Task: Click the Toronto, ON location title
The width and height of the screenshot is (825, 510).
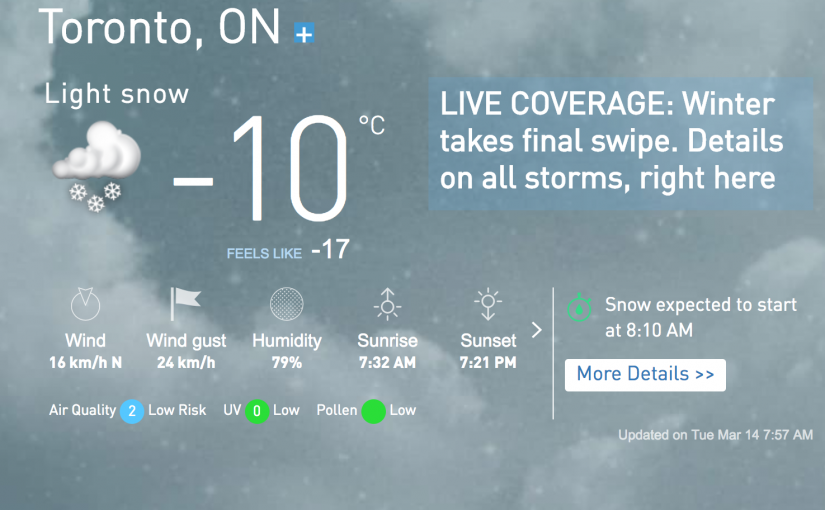Action: (160, 28)
